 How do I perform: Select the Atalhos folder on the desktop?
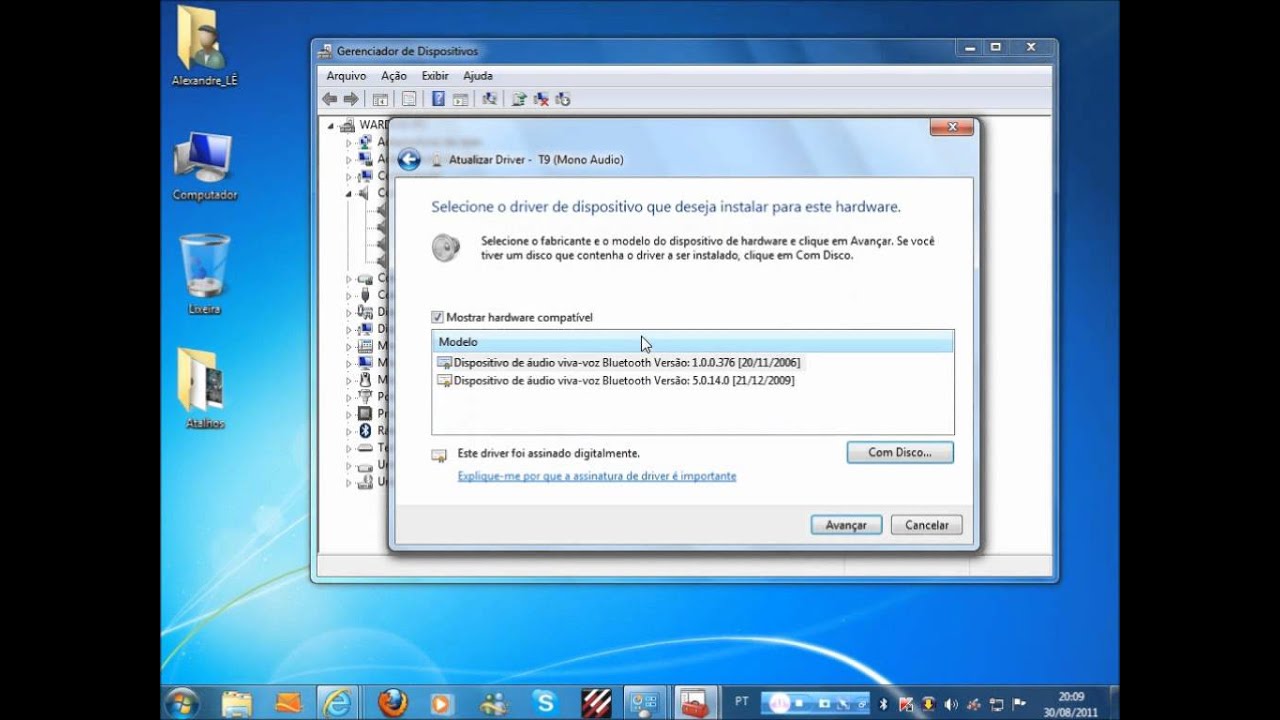(205, 388)
